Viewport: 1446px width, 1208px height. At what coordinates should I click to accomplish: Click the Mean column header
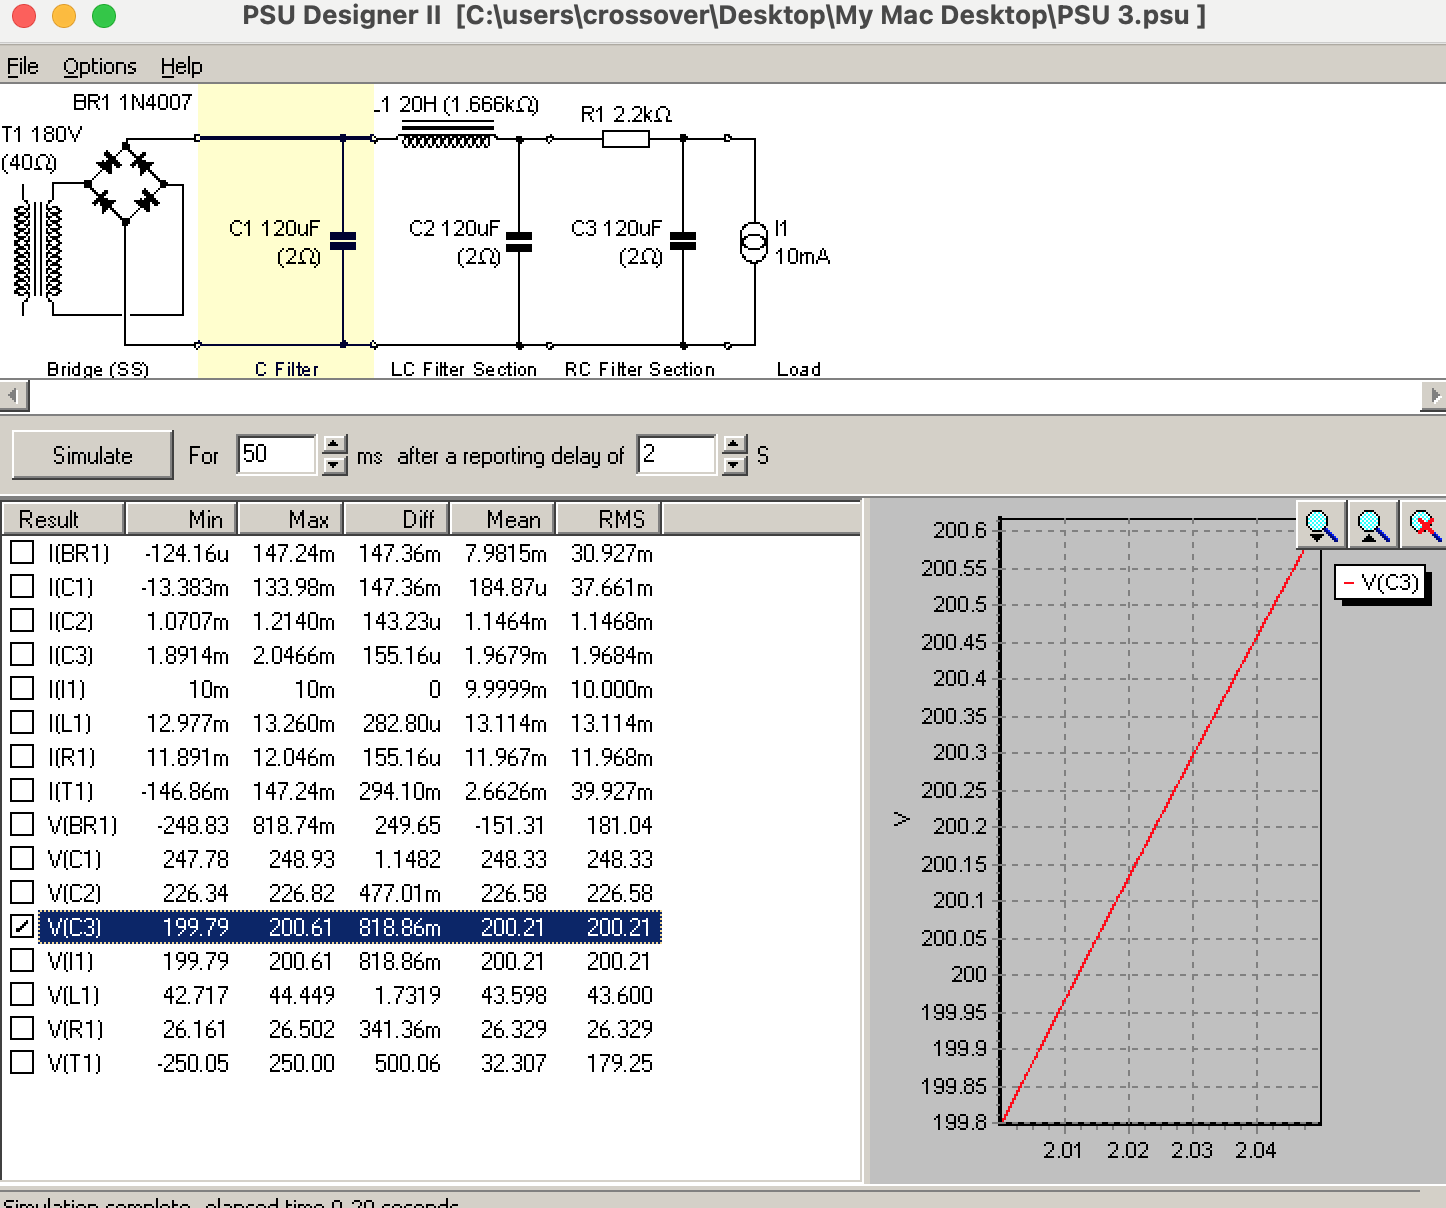[x=503, y=519]
